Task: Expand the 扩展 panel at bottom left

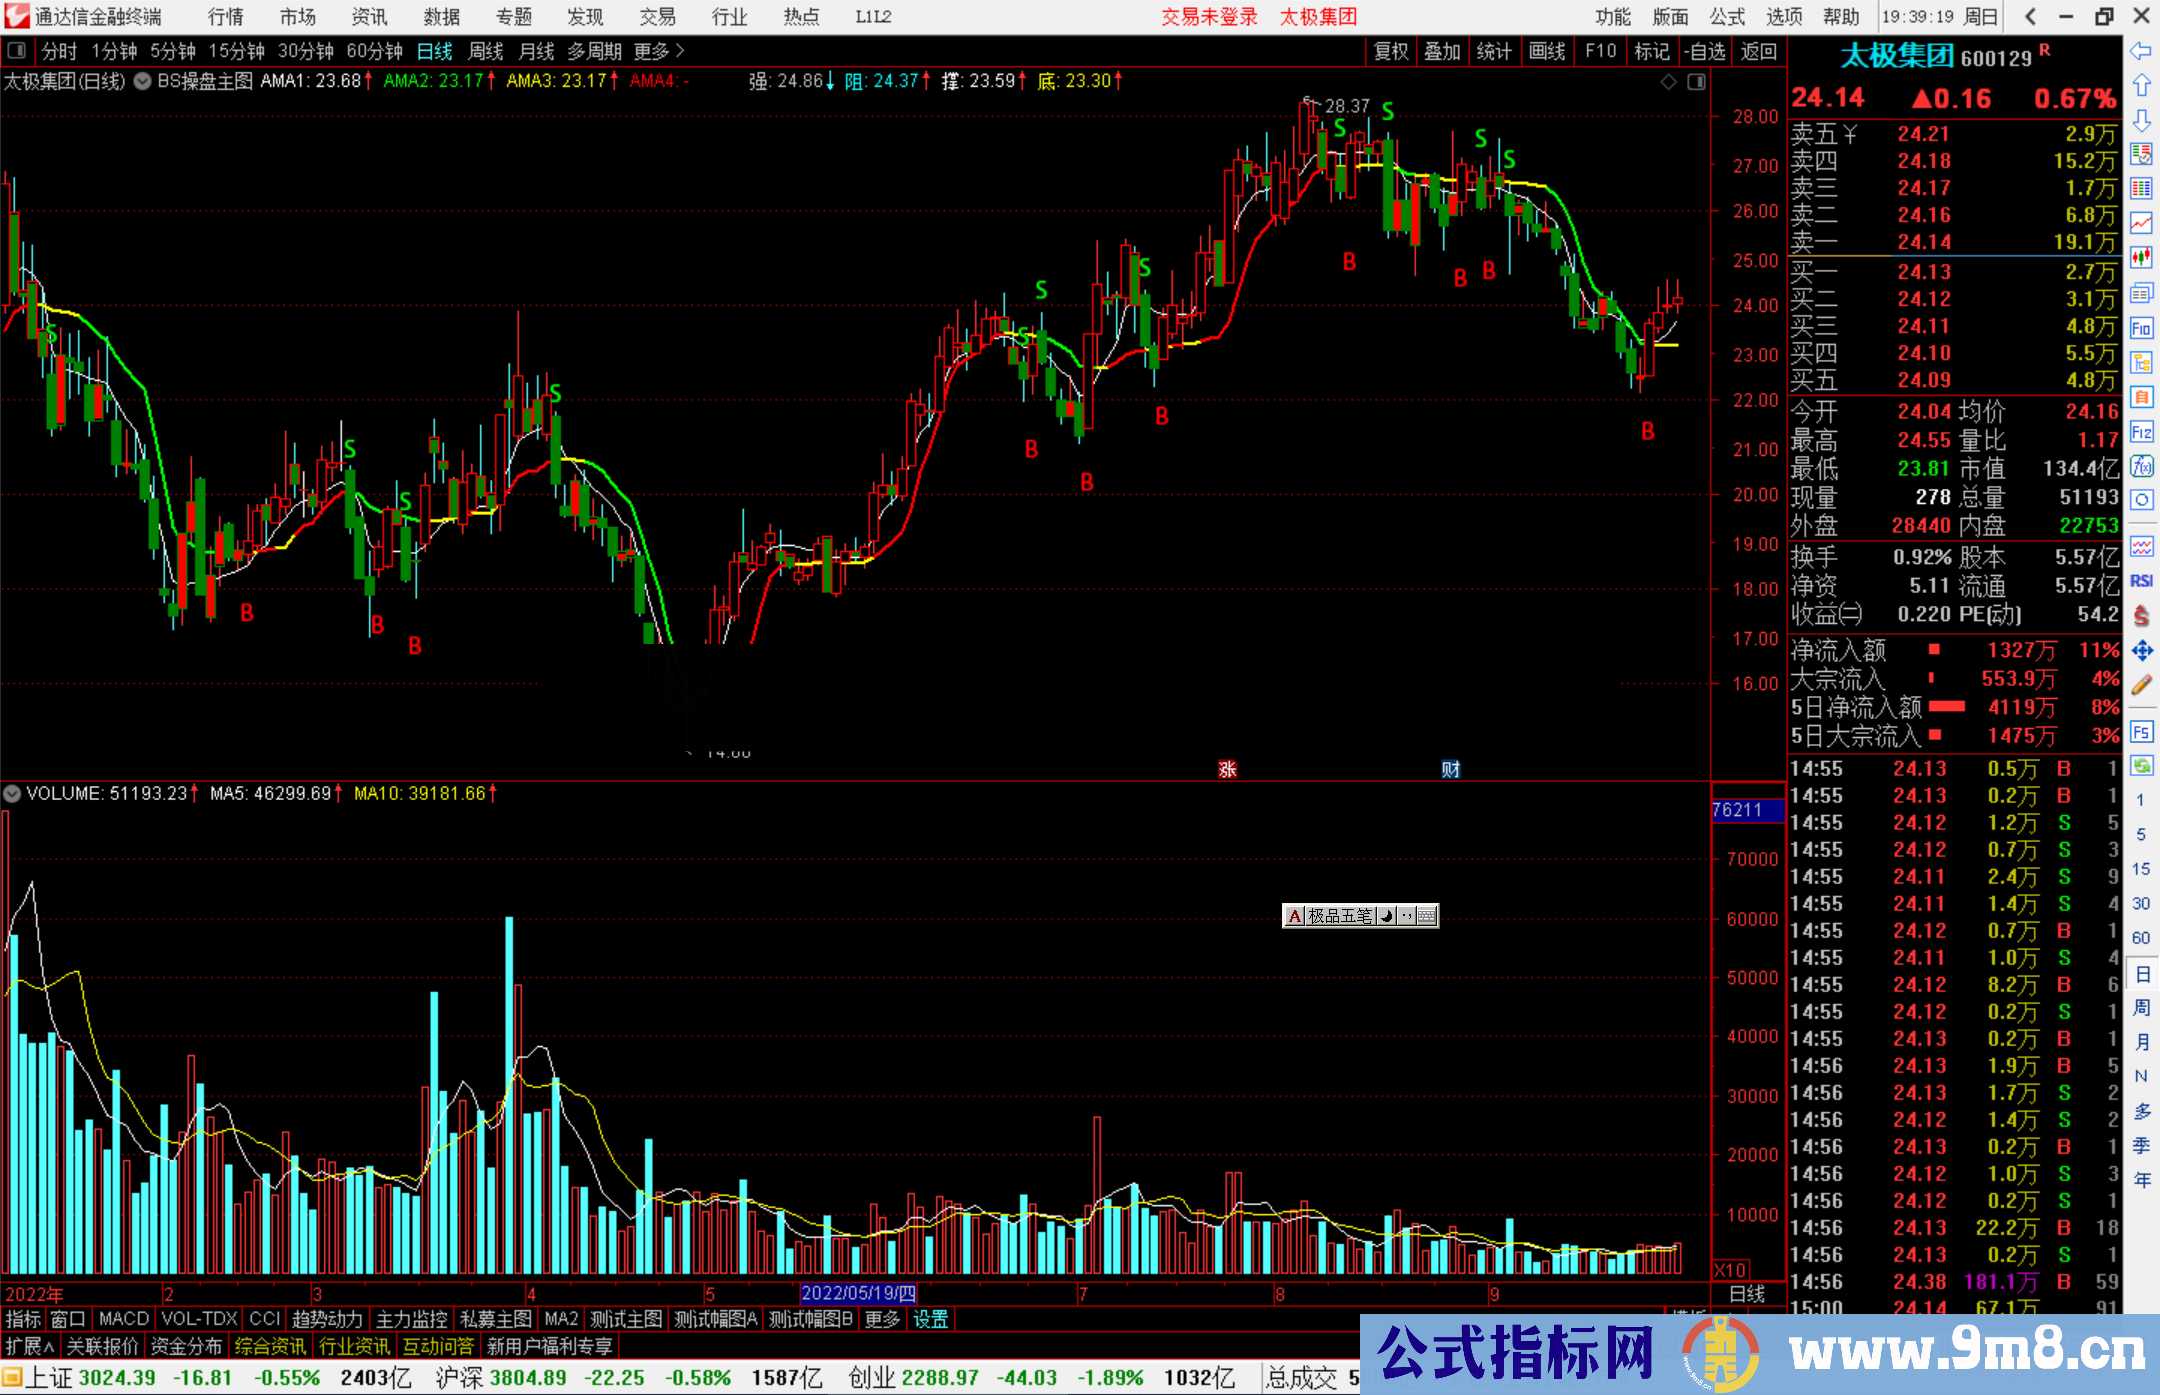Action: [30, 1346]
